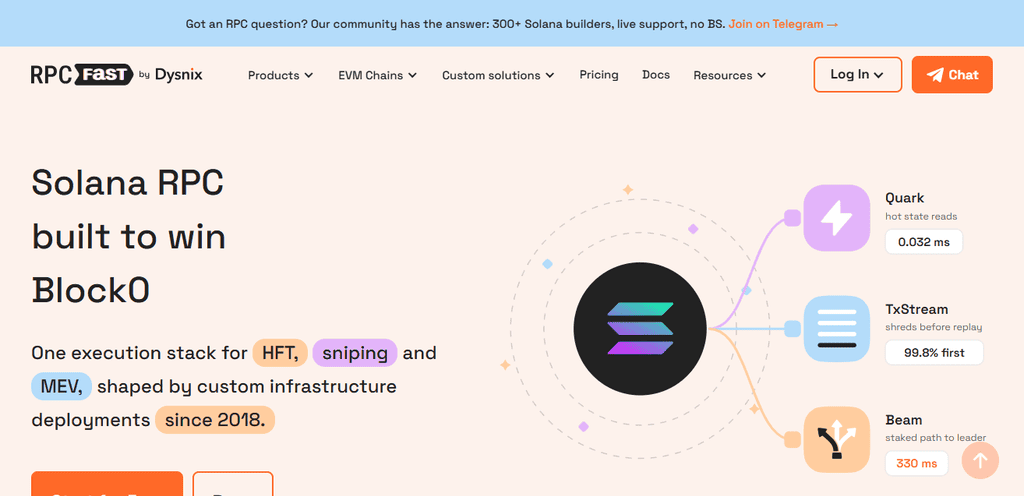Screen dimensions: 1024x496
Task: Click the scroll-to-top arrow button
Action: pos(980,461)
